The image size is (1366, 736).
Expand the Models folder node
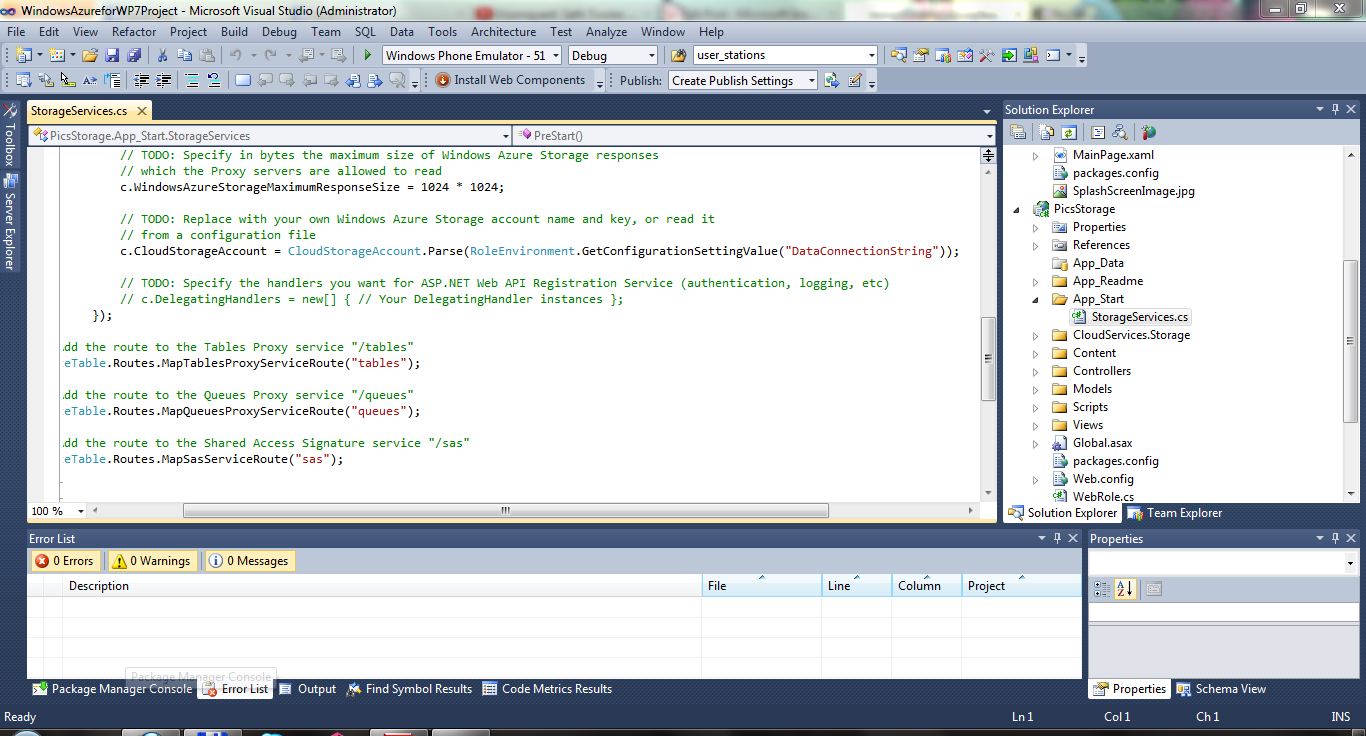[1036, 389]
